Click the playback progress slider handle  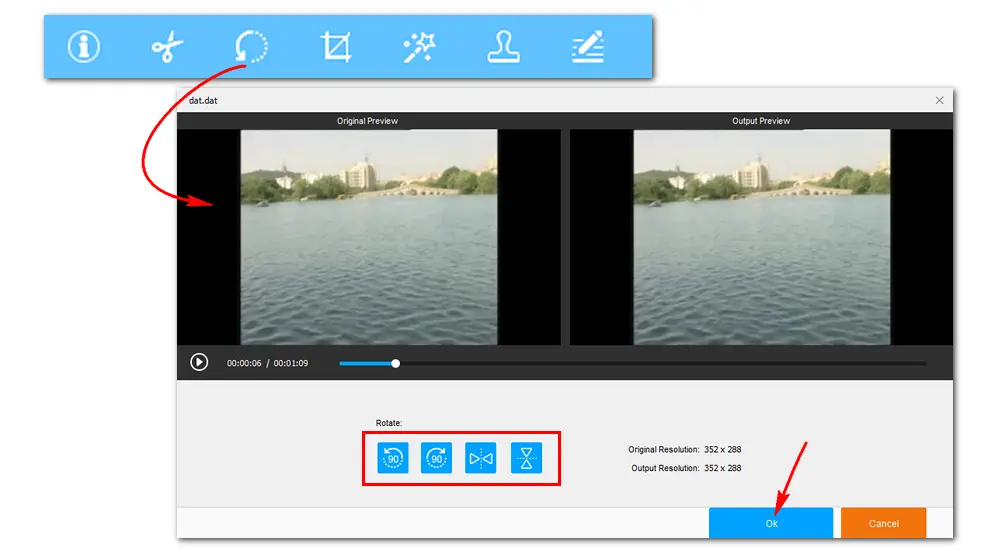(395, 363)
